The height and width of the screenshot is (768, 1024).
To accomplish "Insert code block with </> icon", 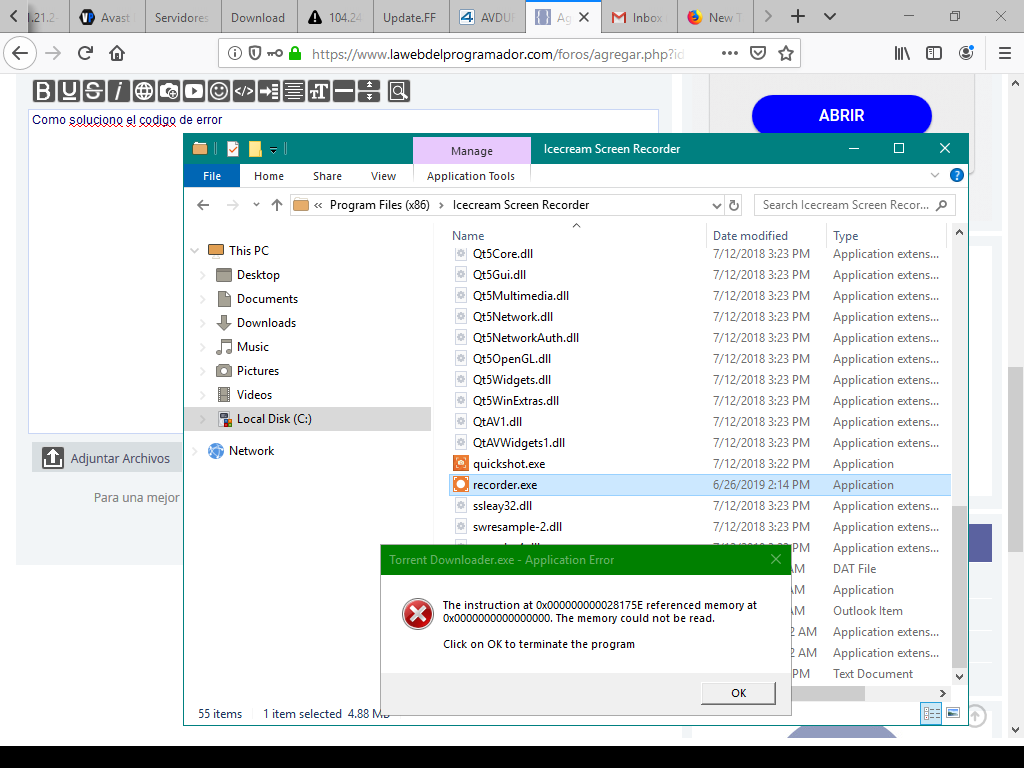I will (x=244, y=91).
